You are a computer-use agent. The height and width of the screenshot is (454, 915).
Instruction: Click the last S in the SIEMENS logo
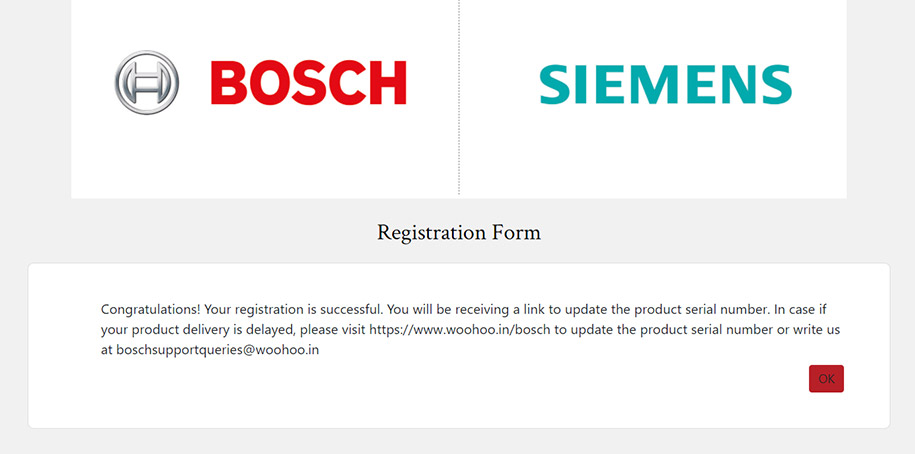coord(774,85)
